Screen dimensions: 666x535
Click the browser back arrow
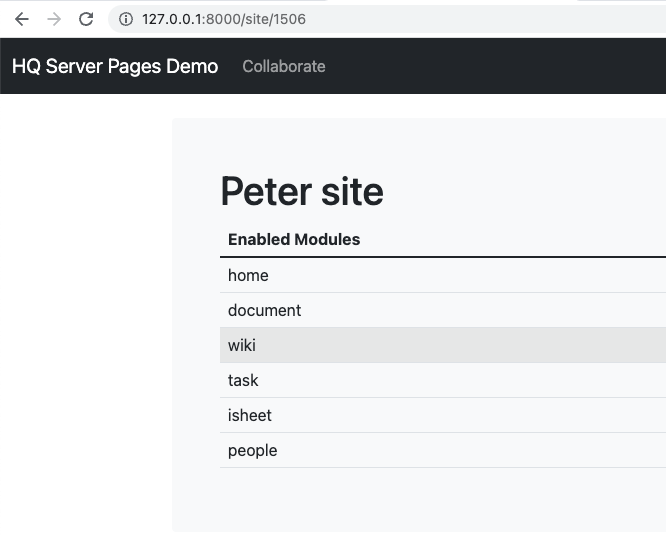pos(22,19)
